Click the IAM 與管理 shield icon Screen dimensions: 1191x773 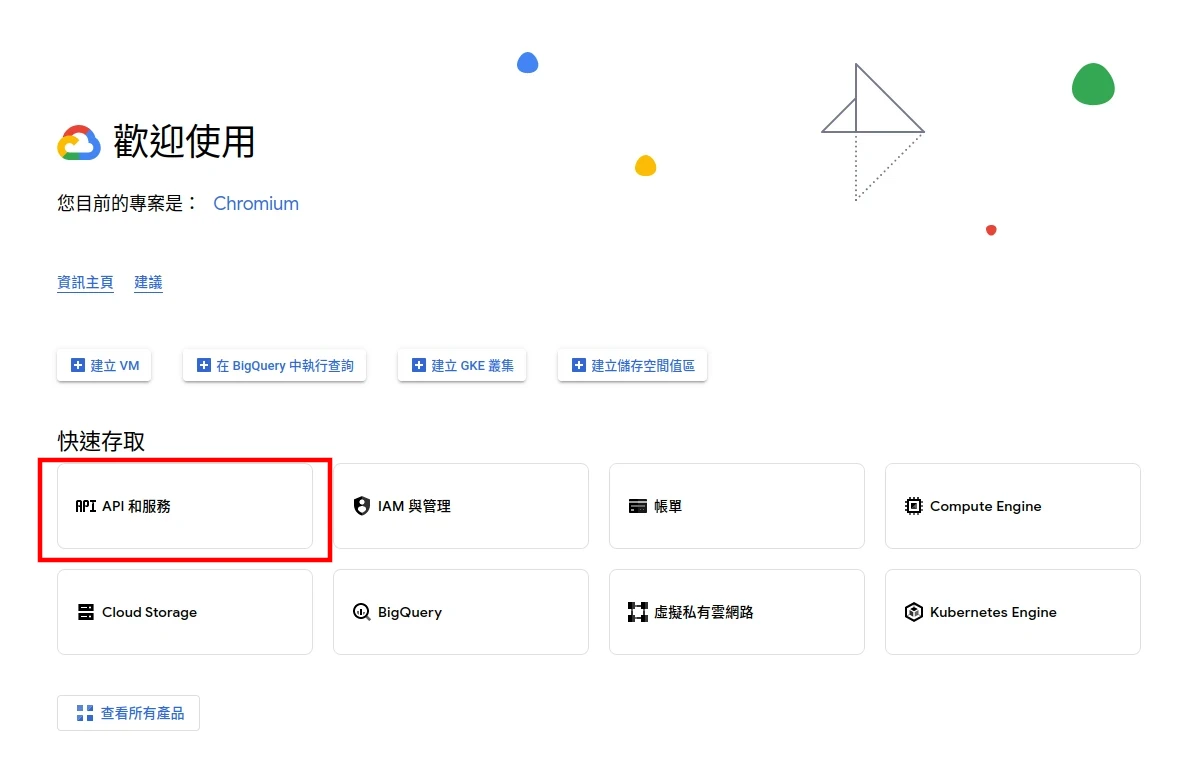point(362,506)
